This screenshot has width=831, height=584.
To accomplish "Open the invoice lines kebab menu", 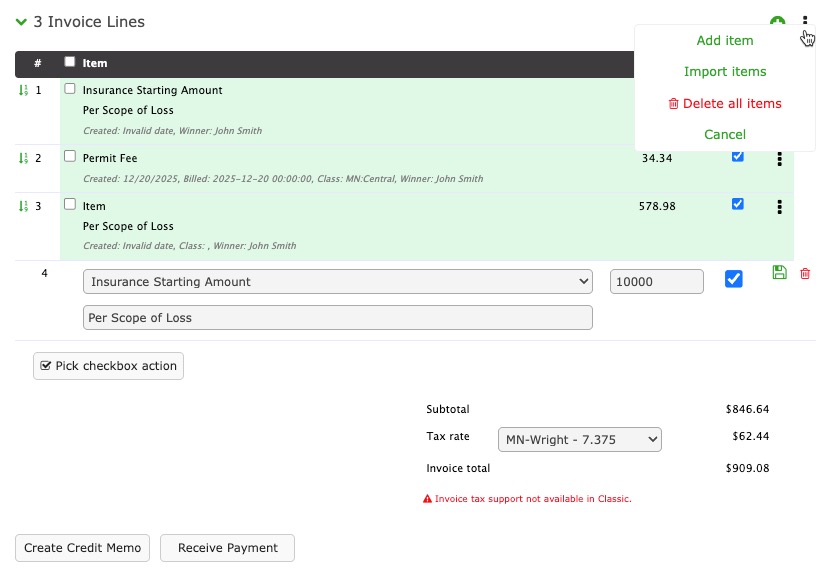I will pos(805,23).
